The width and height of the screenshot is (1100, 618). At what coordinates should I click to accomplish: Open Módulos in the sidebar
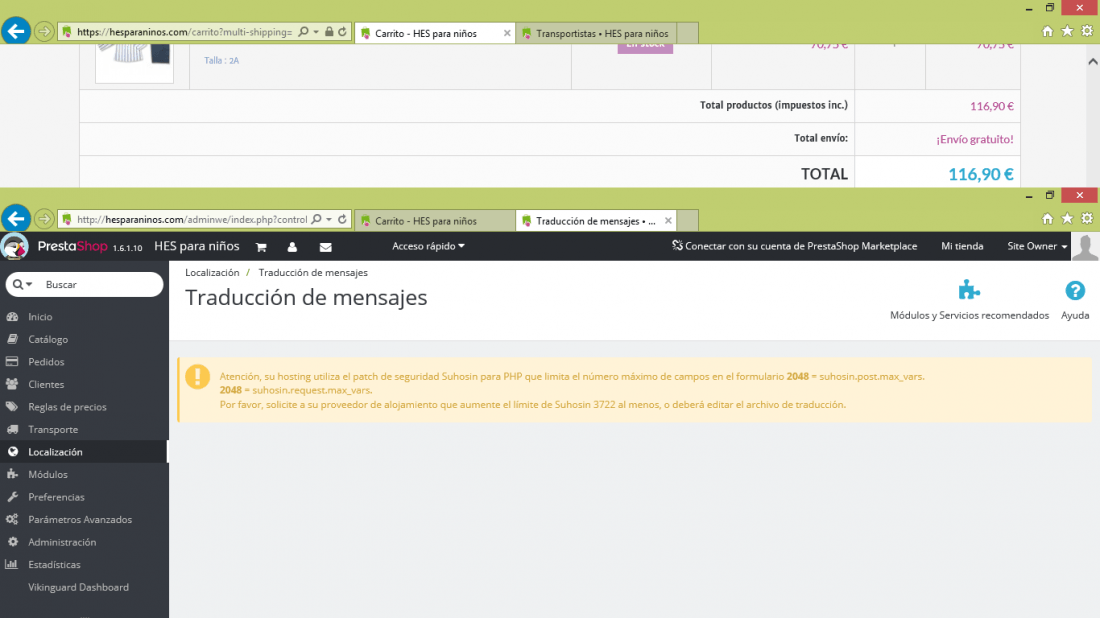click(84, 474)
